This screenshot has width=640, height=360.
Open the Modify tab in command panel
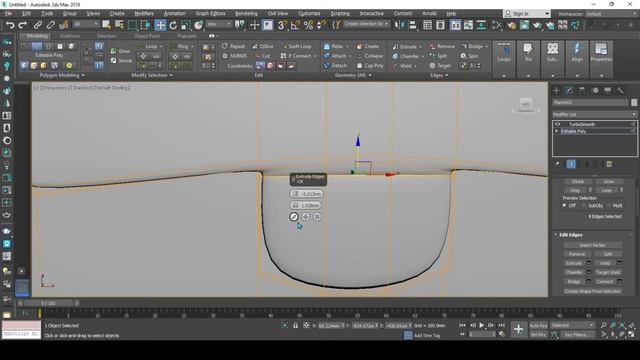pyautogui.click(x=569, y=90)
